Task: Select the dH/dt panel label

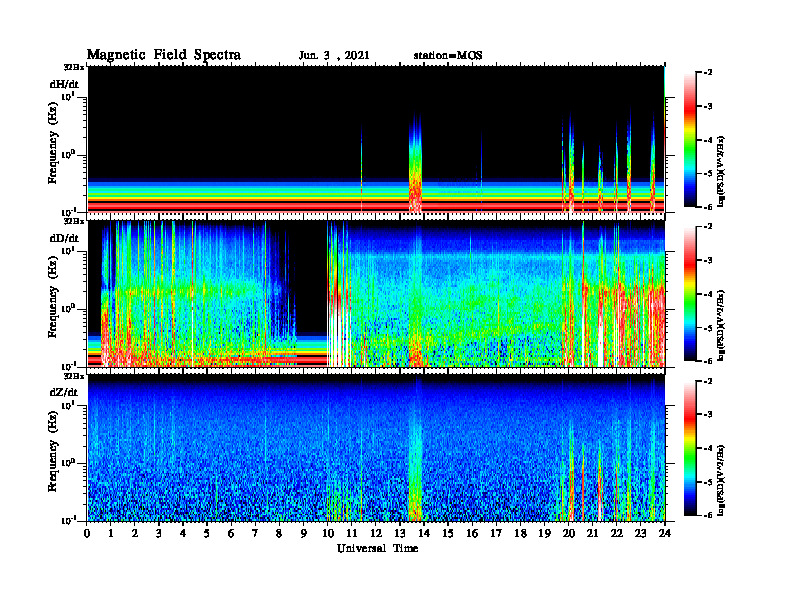Action: (x=64, y=84)
